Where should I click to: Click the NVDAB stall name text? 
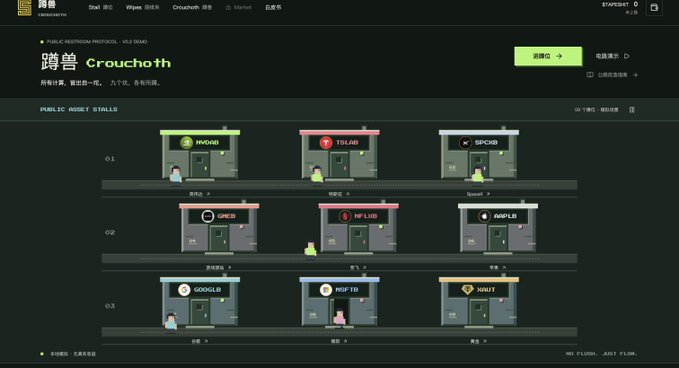click(207, 142)
